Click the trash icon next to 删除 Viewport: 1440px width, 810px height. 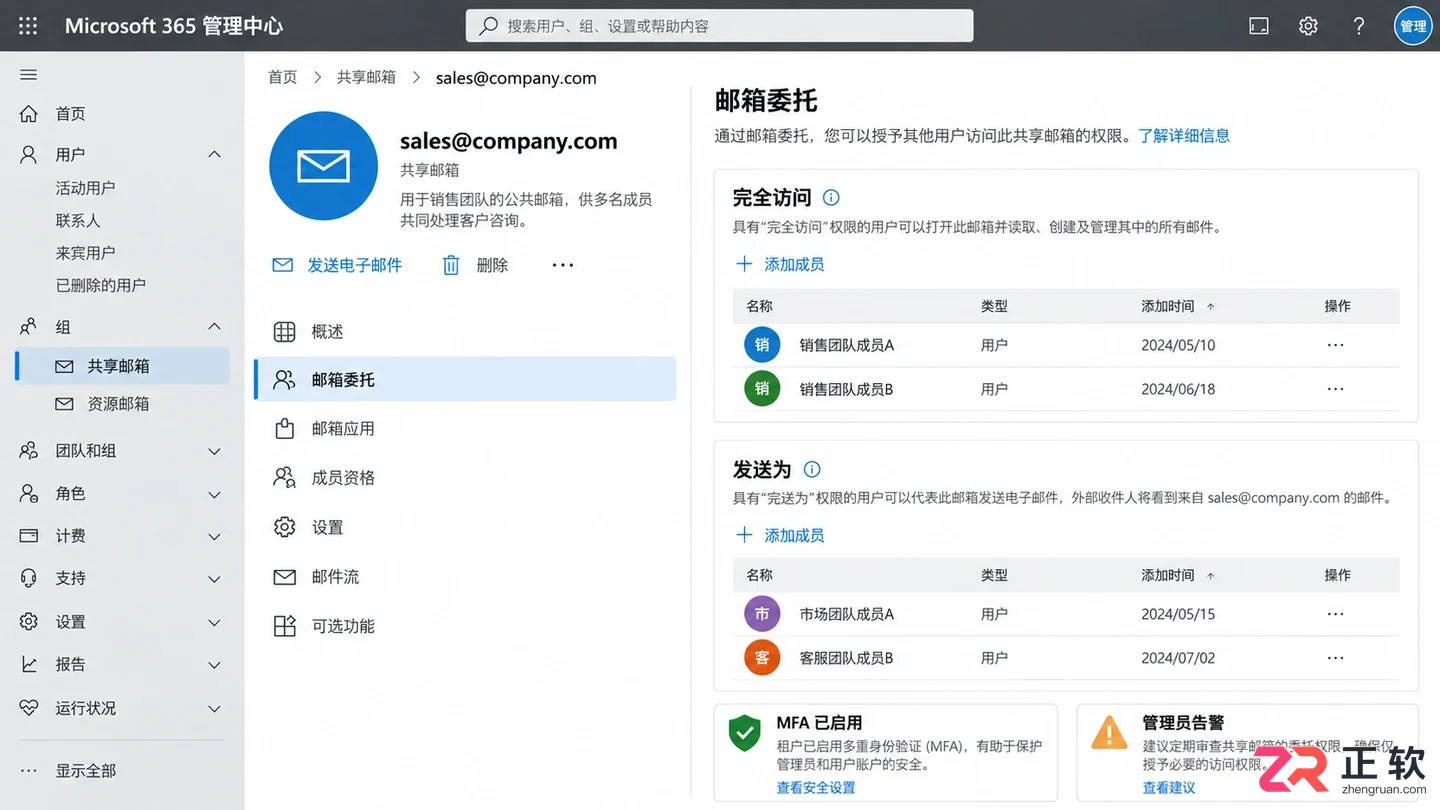click(x=451, y=265)
